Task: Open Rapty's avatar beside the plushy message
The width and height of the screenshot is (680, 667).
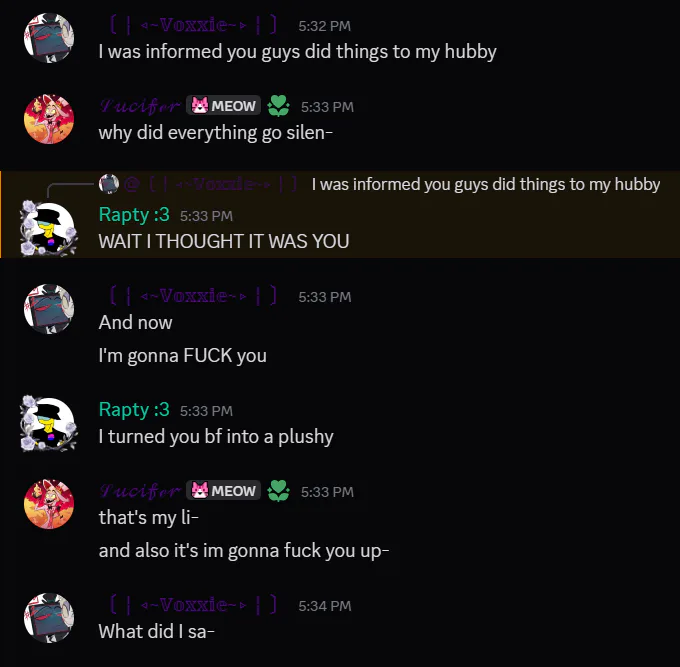Action: coord(49,423)
